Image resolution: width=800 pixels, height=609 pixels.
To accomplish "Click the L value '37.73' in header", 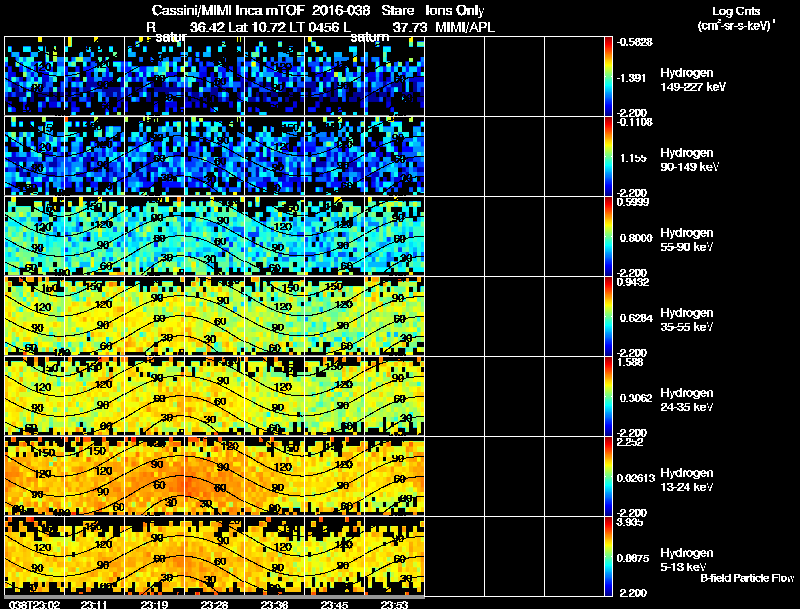I will click(x=409, y=27).
